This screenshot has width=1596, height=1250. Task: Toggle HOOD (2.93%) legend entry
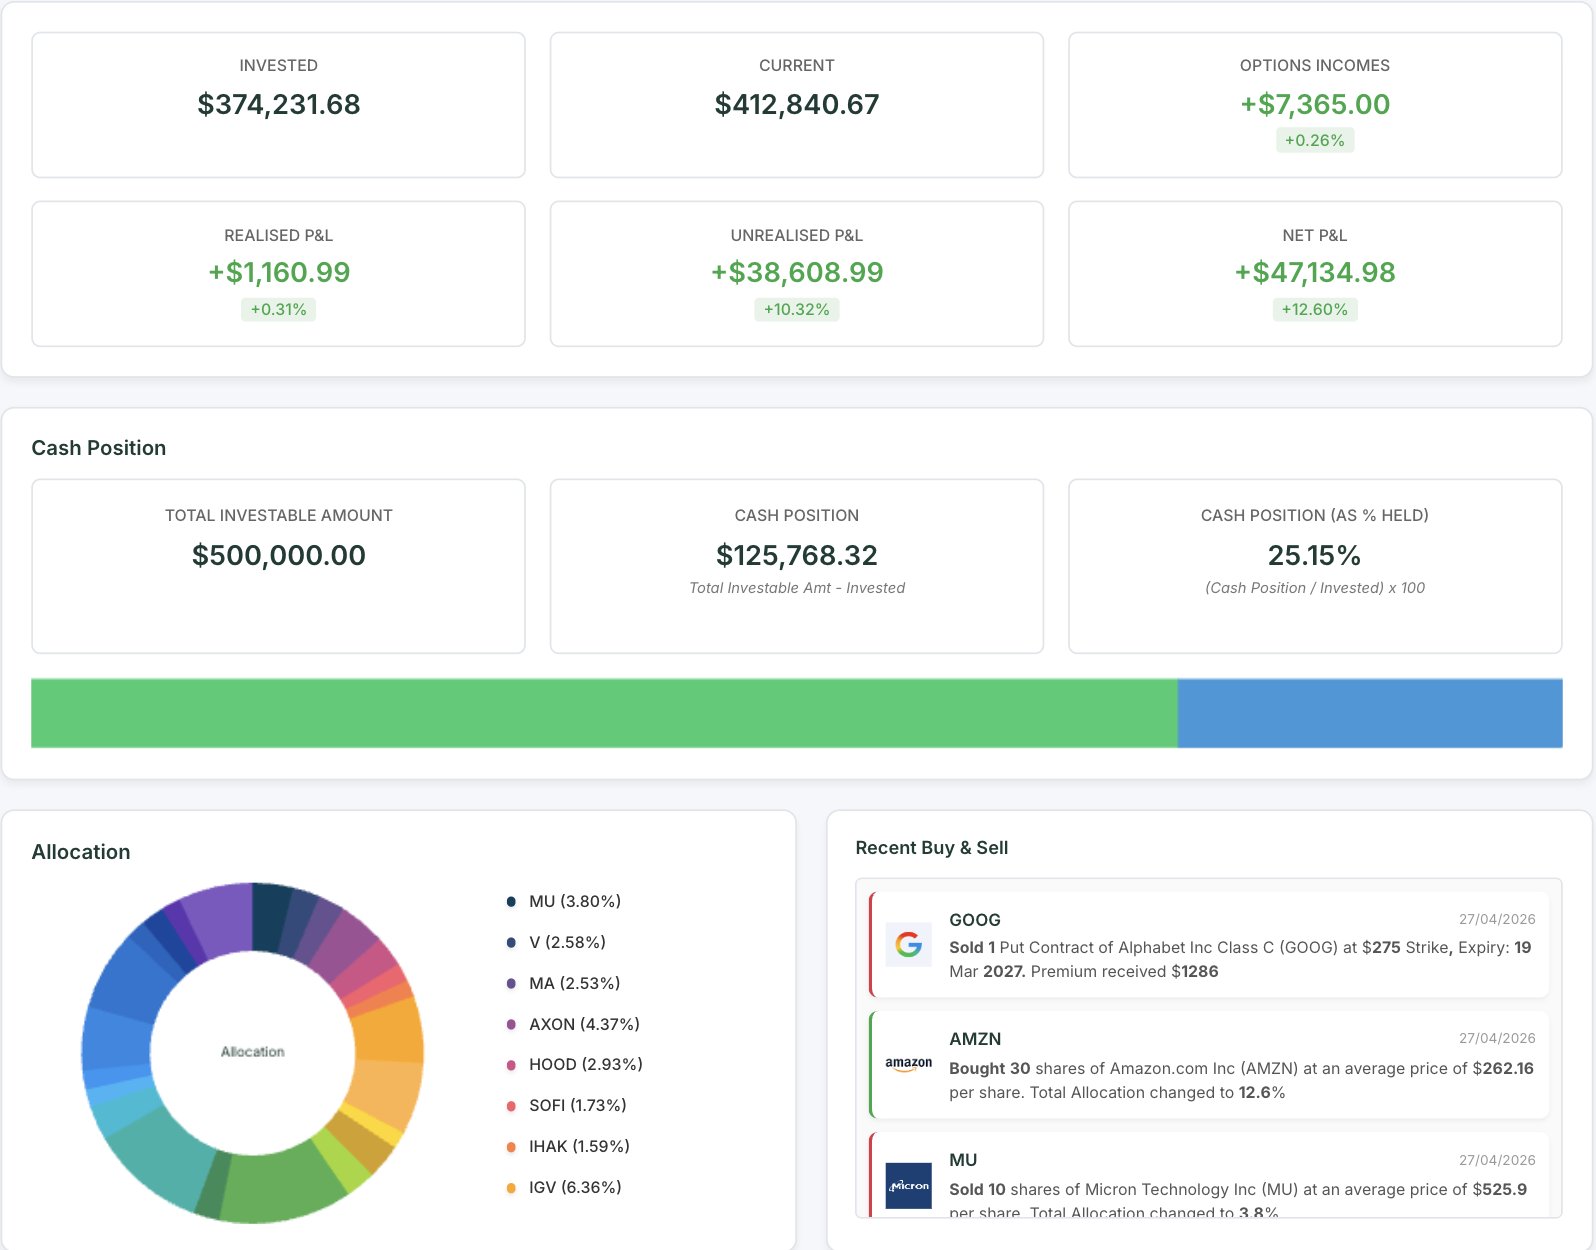pos(574,1065)
